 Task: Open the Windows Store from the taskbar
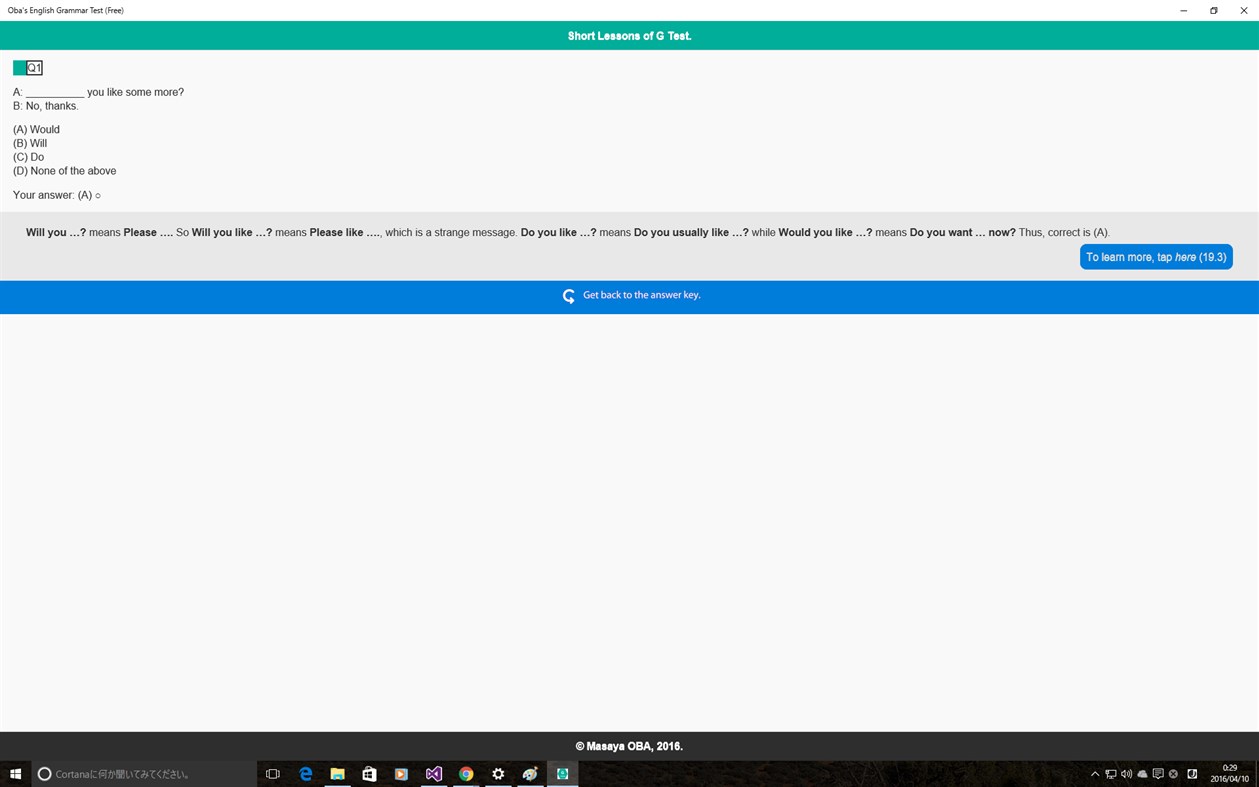370,773
